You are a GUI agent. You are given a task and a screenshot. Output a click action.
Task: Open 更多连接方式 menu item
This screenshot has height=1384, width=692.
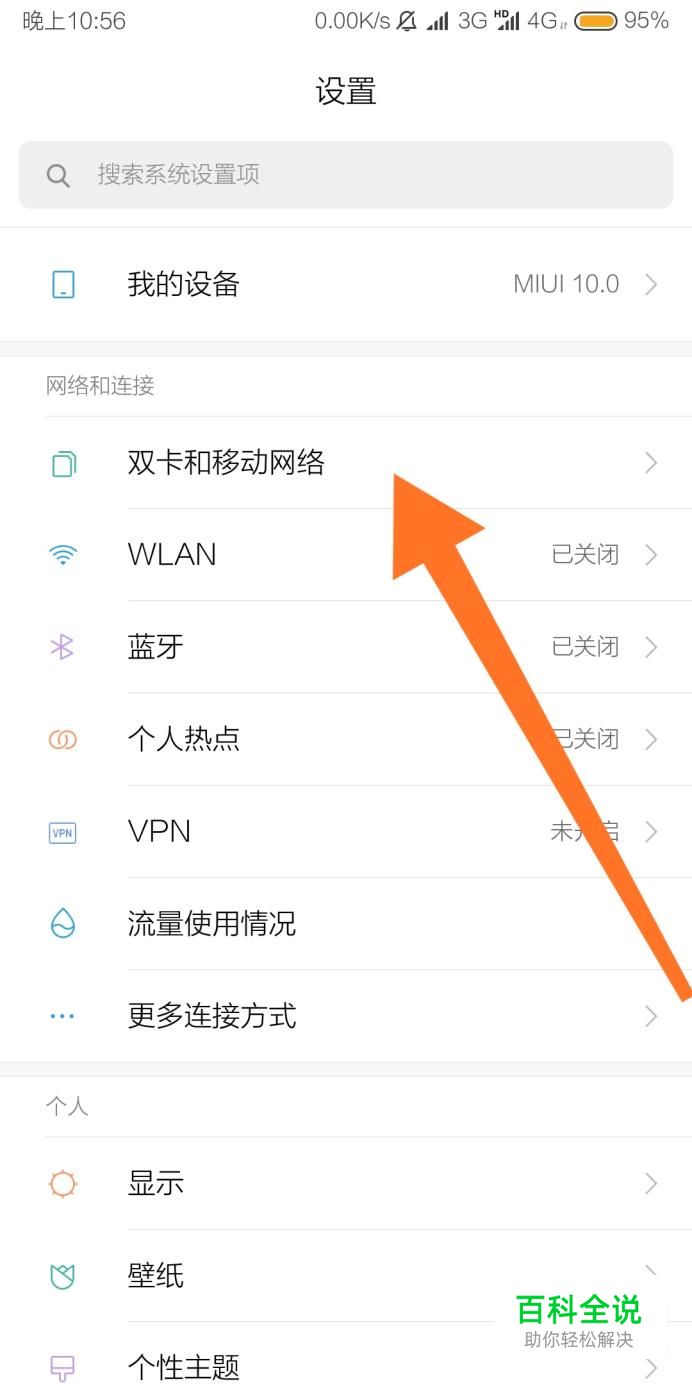[x=346, y=1016]
